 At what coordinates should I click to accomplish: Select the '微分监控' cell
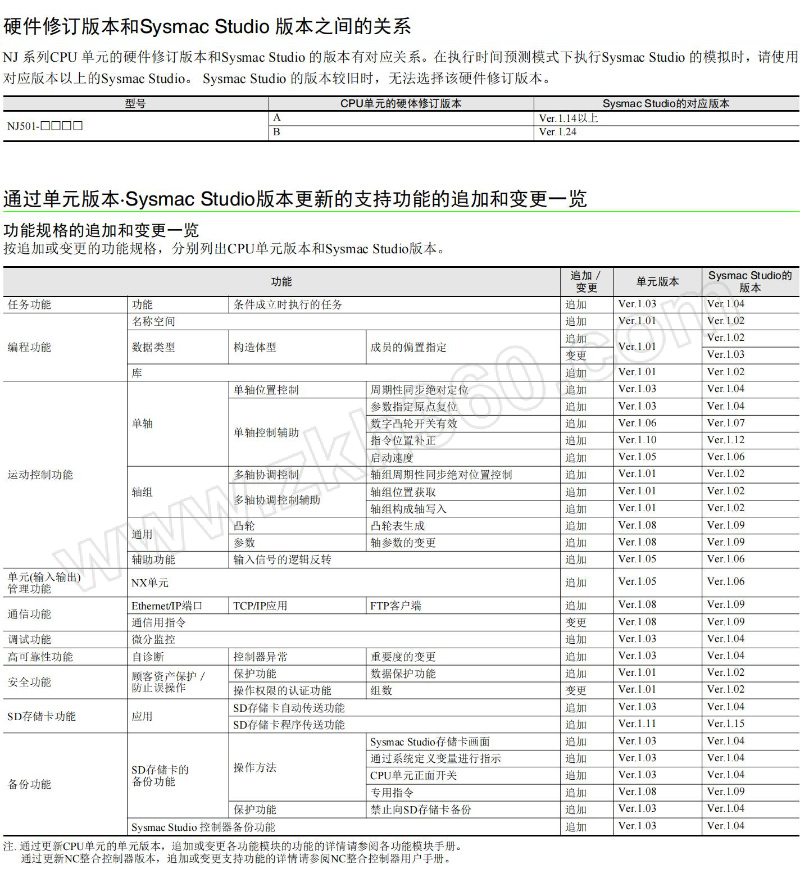[x=153, y=639]
